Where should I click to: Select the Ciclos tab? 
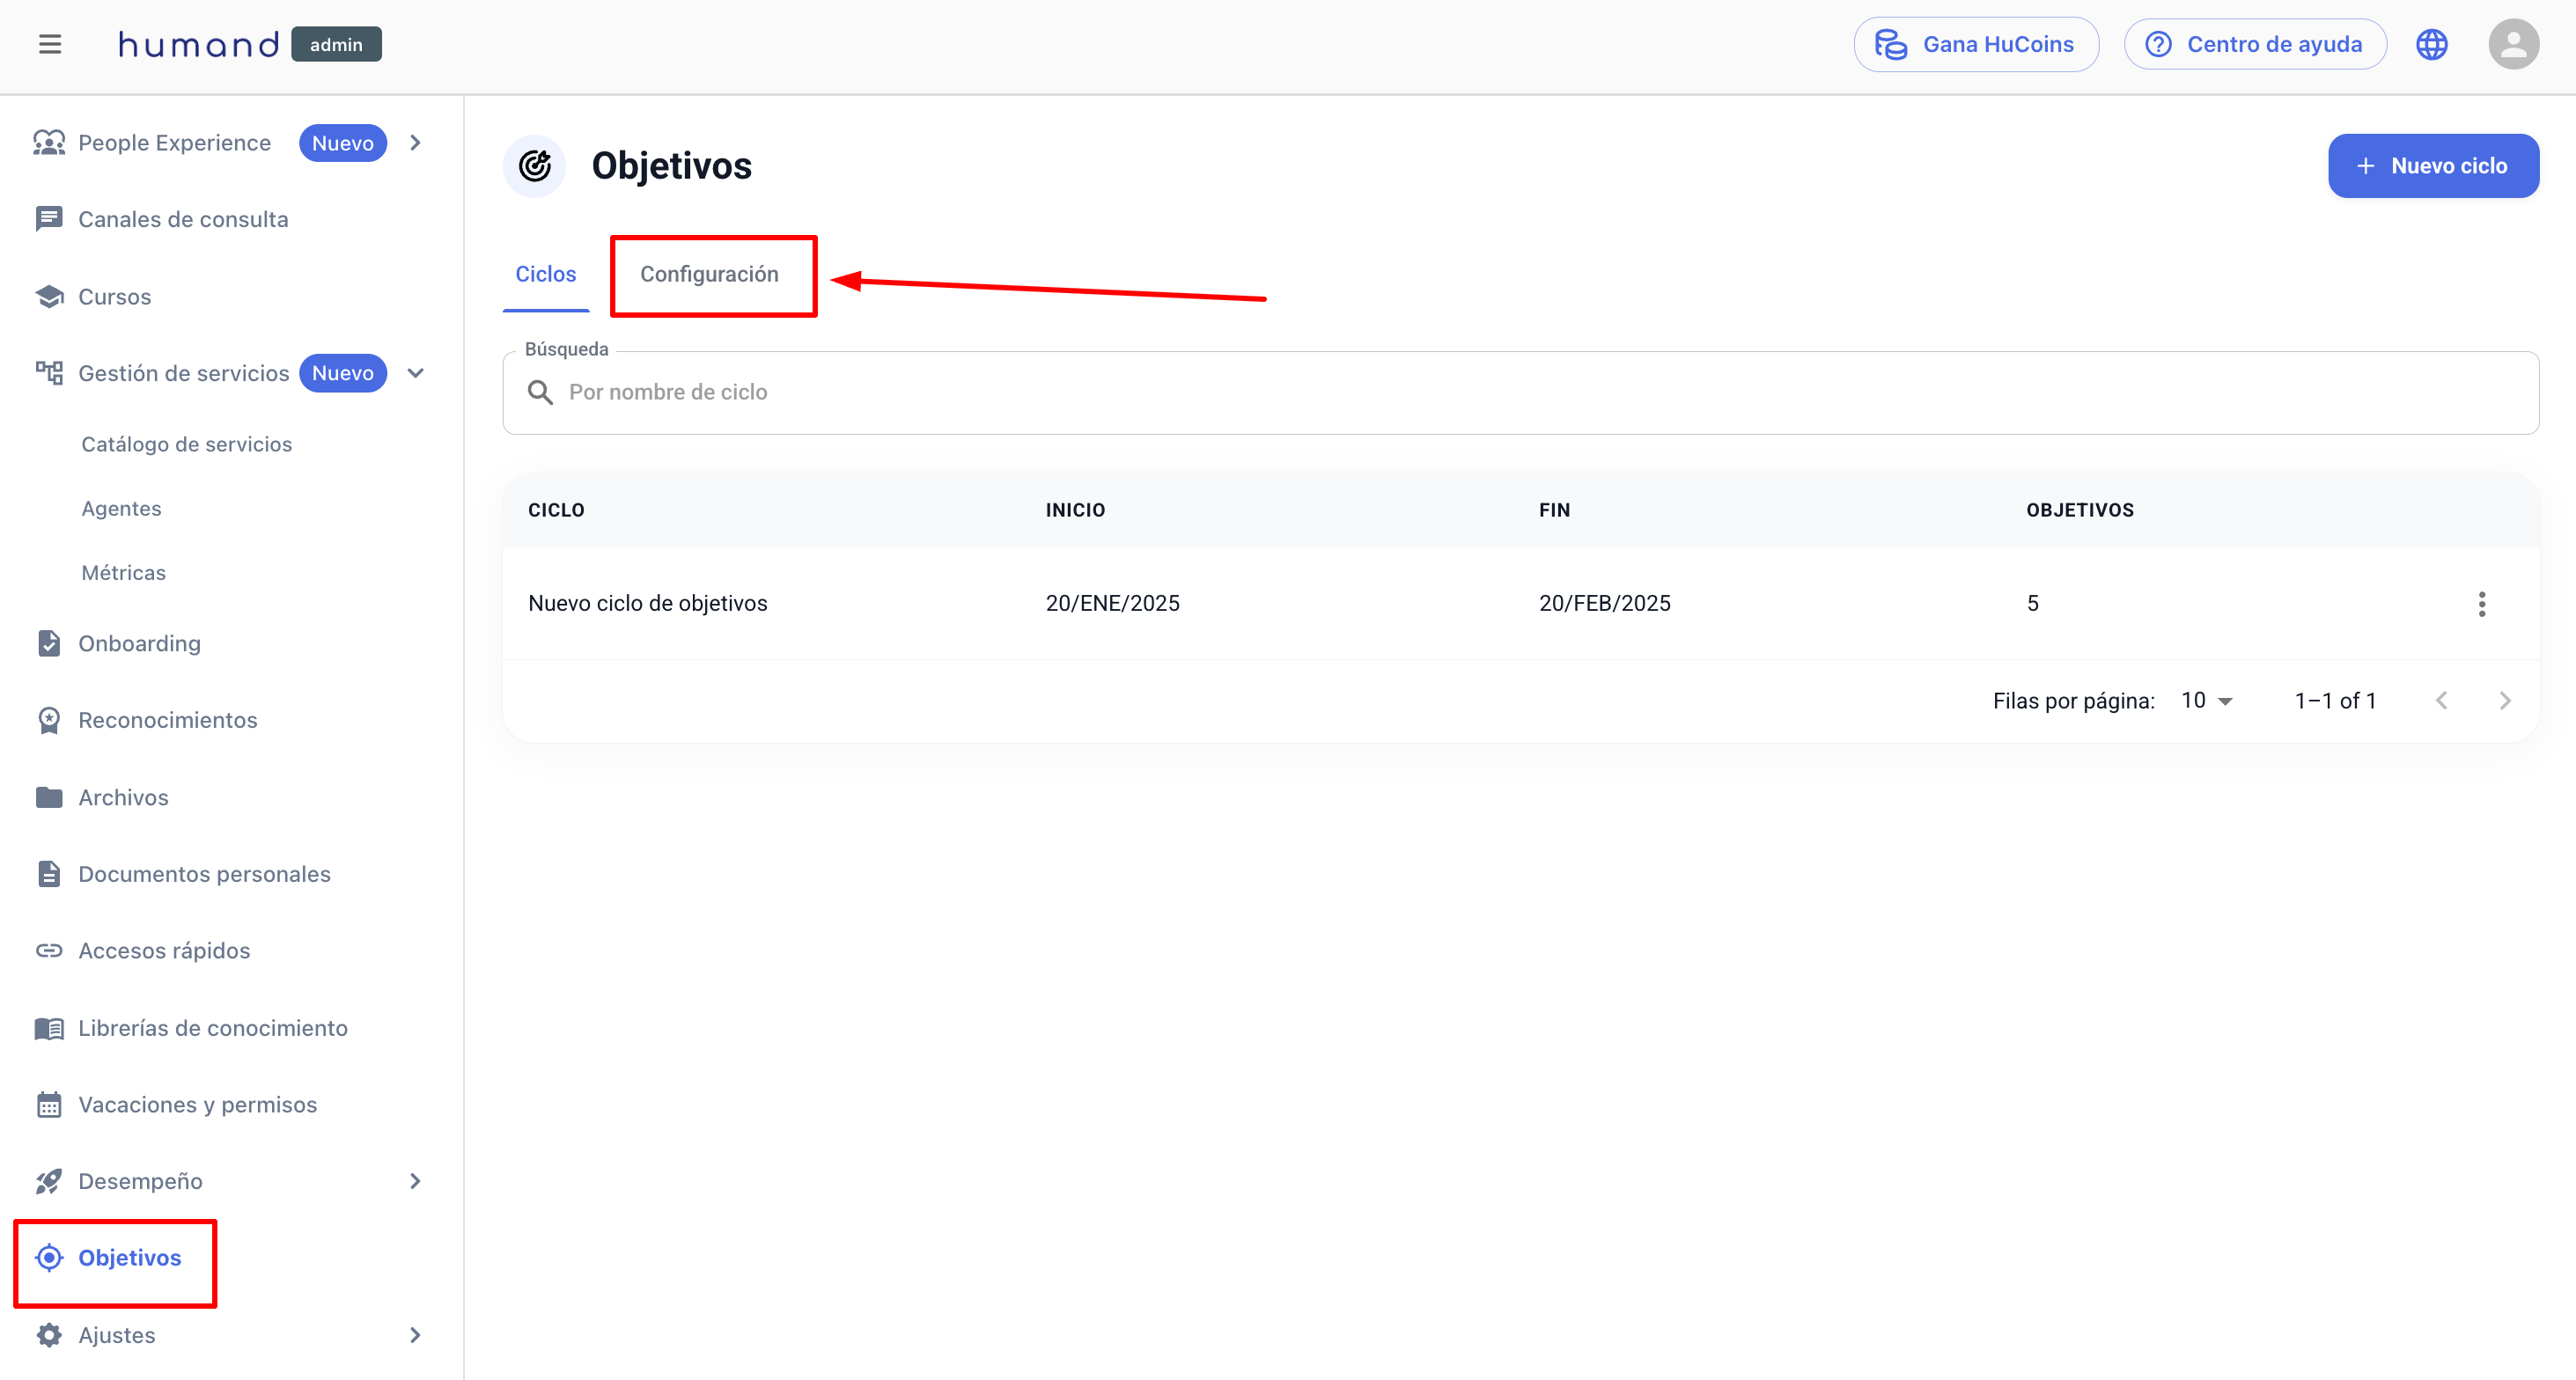(545, 274)
